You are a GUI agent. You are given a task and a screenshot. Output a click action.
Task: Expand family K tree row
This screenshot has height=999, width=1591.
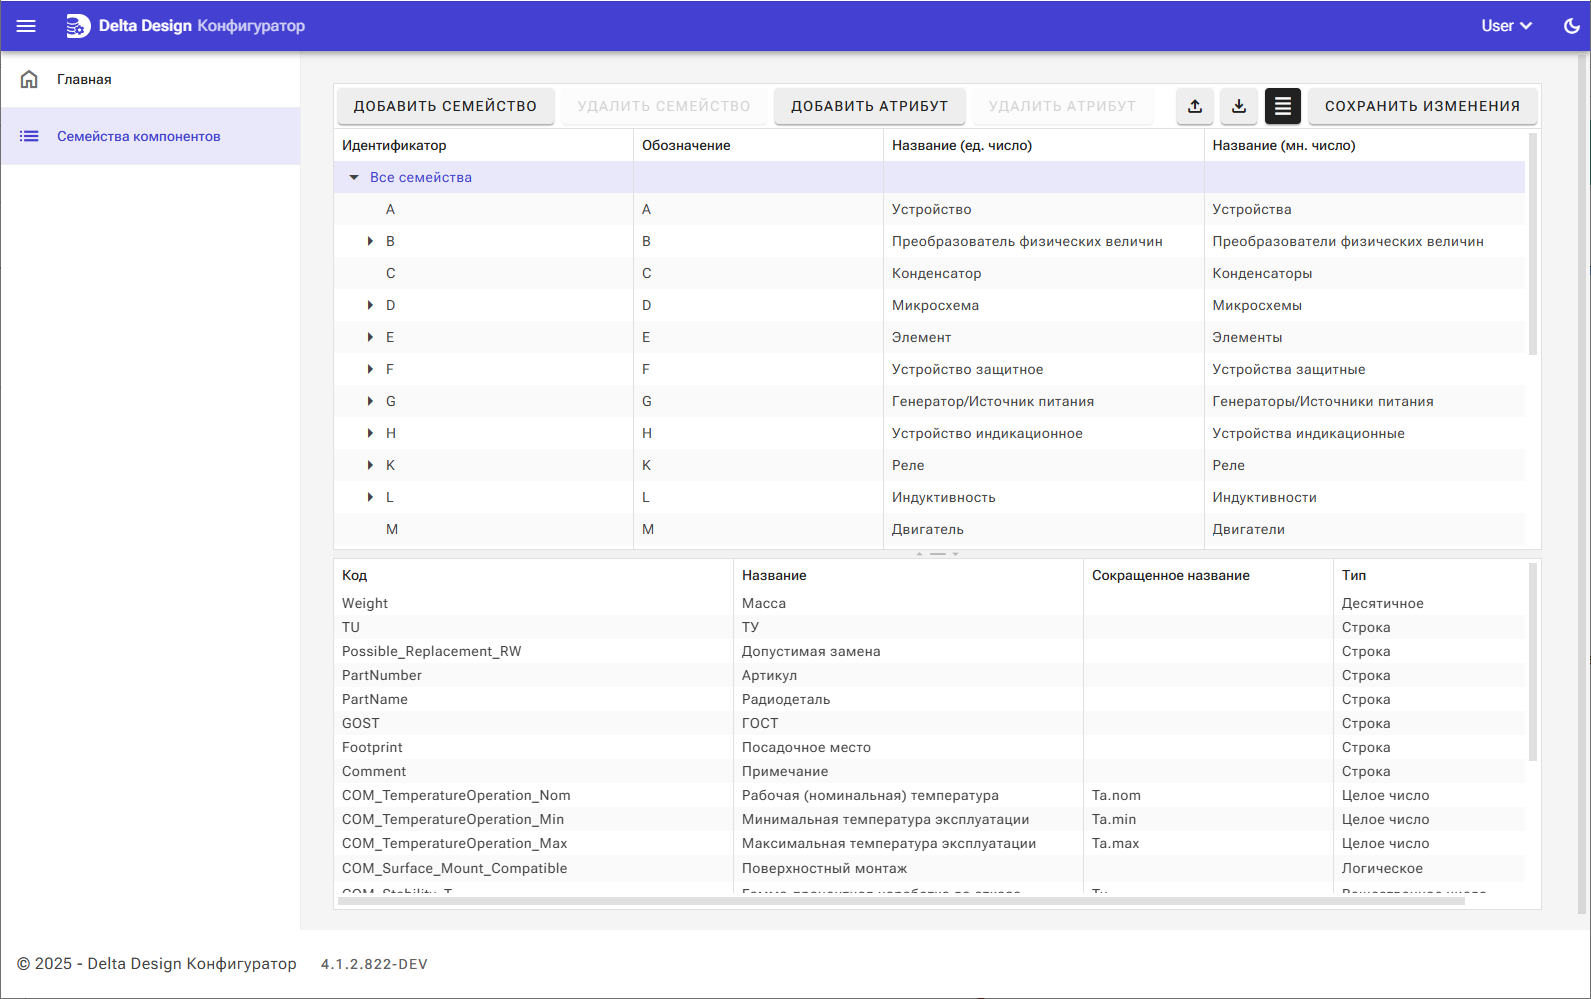370,465
